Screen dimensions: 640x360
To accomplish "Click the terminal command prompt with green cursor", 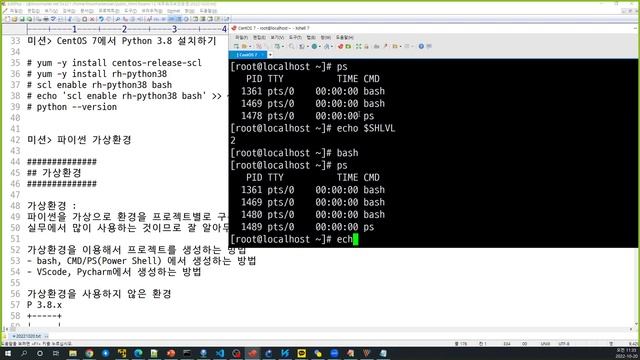I will [294, 239].
